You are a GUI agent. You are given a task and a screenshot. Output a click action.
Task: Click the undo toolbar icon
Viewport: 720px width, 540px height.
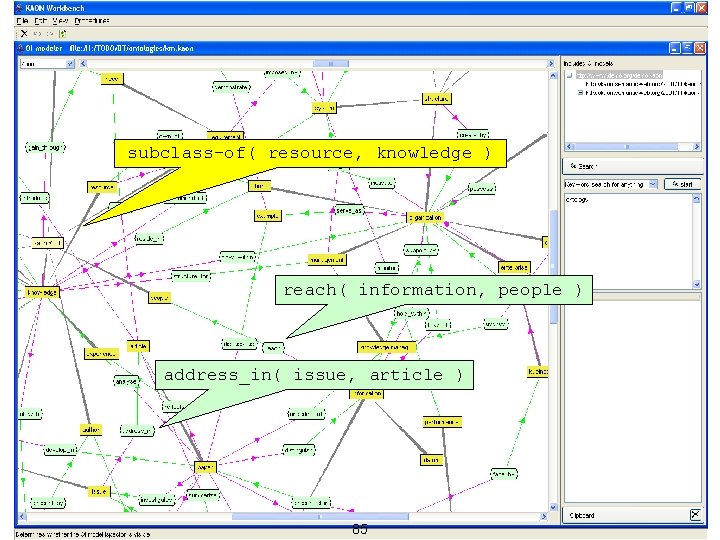[38, 34]
